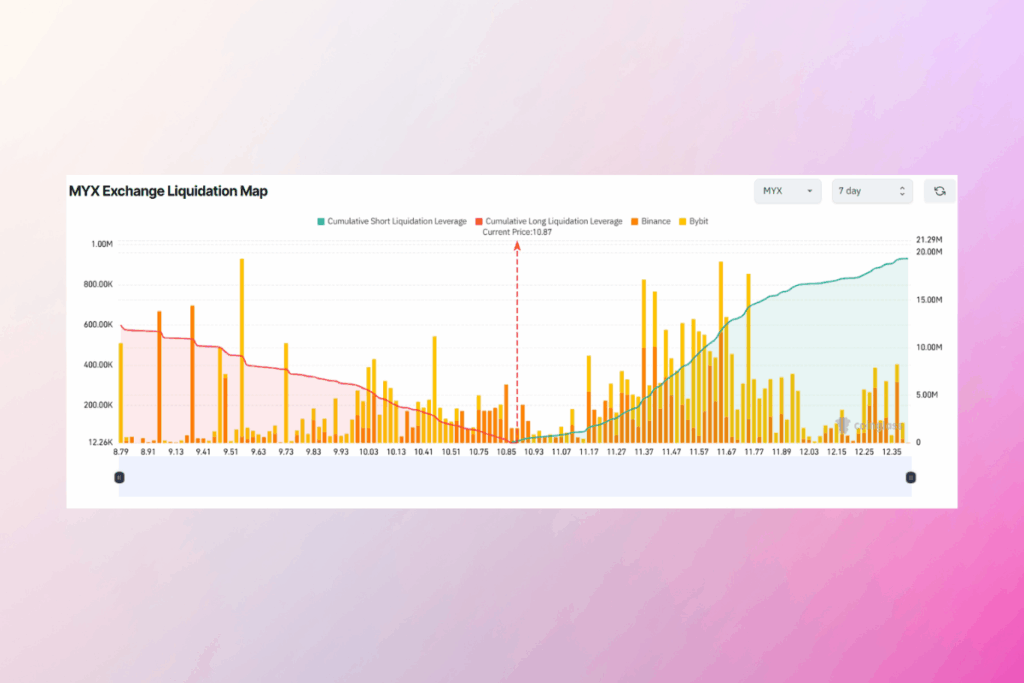Toggle Cumulative Long Liquidation Leverage legend
1024x683 pixels.
[553, 221]
